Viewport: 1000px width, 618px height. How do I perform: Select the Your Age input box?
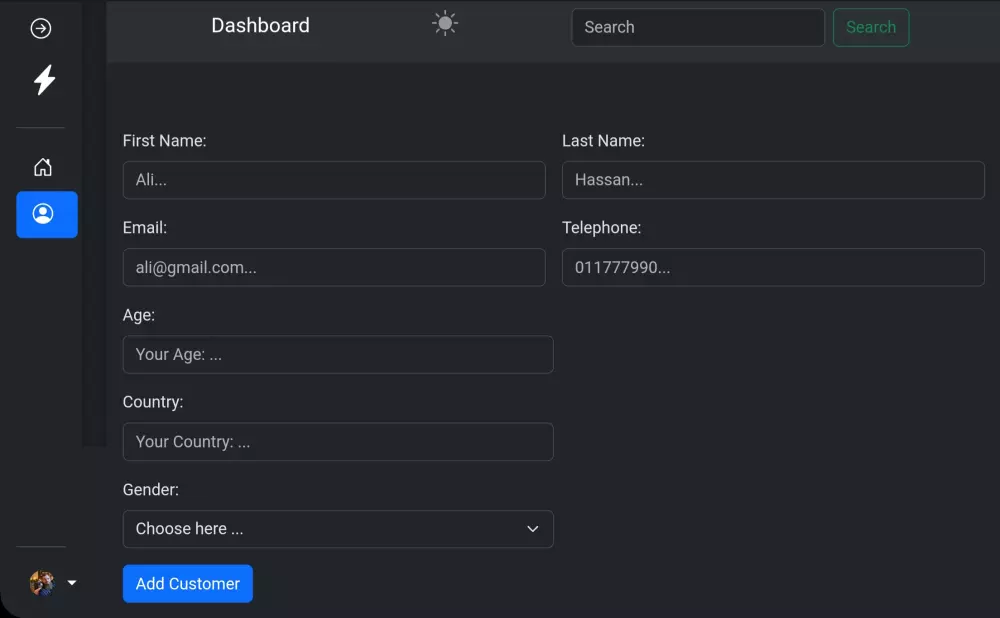[338, 354]
